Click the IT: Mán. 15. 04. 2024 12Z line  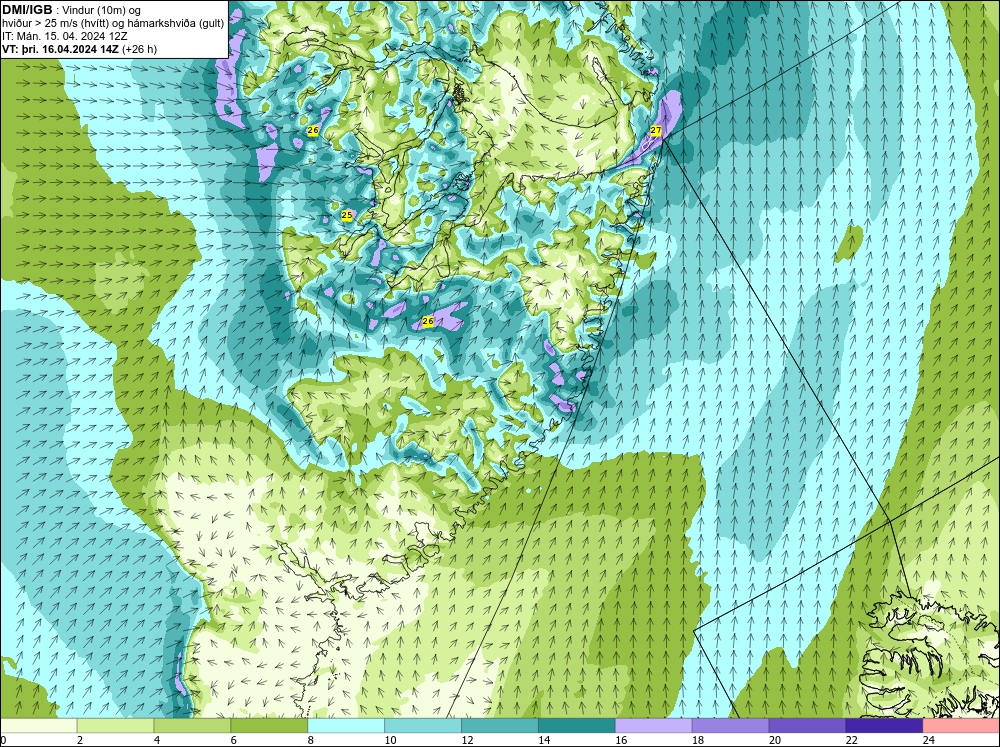tap(65, 36)
